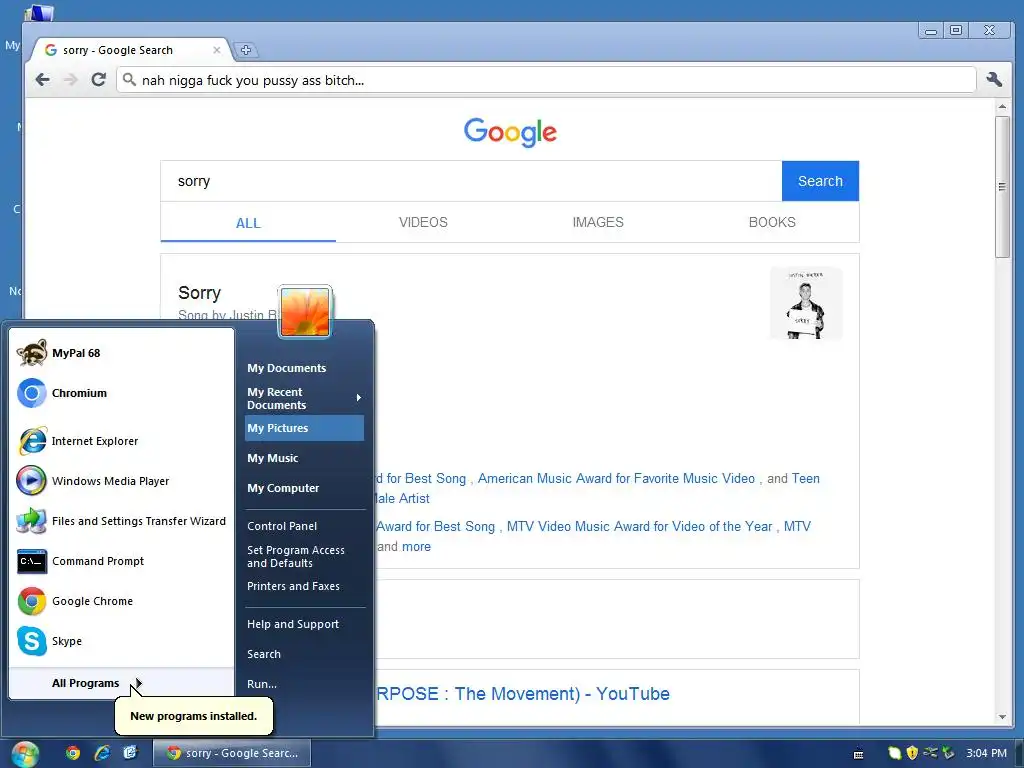
Task: Open 'American Music Award for Favorite Music Video' link
Action: click(616, 478)
